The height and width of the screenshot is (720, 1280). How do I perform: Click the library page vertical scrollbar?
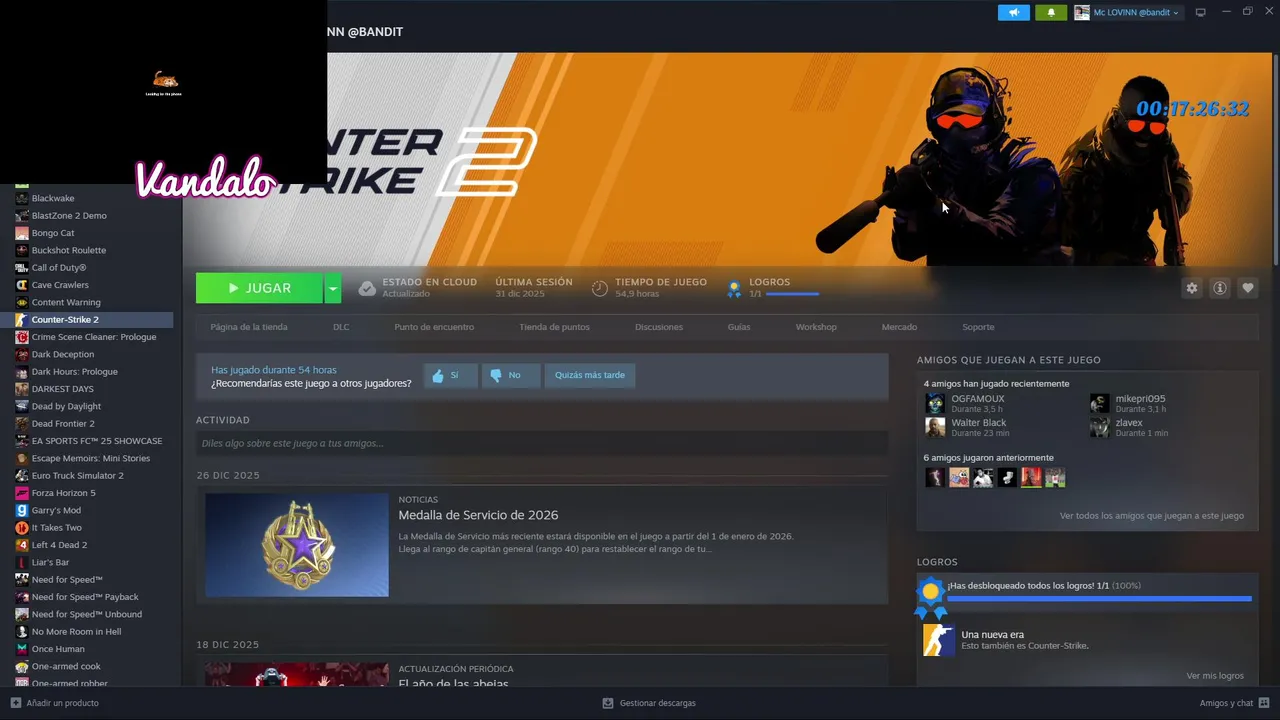click(x=1275, y=160)
